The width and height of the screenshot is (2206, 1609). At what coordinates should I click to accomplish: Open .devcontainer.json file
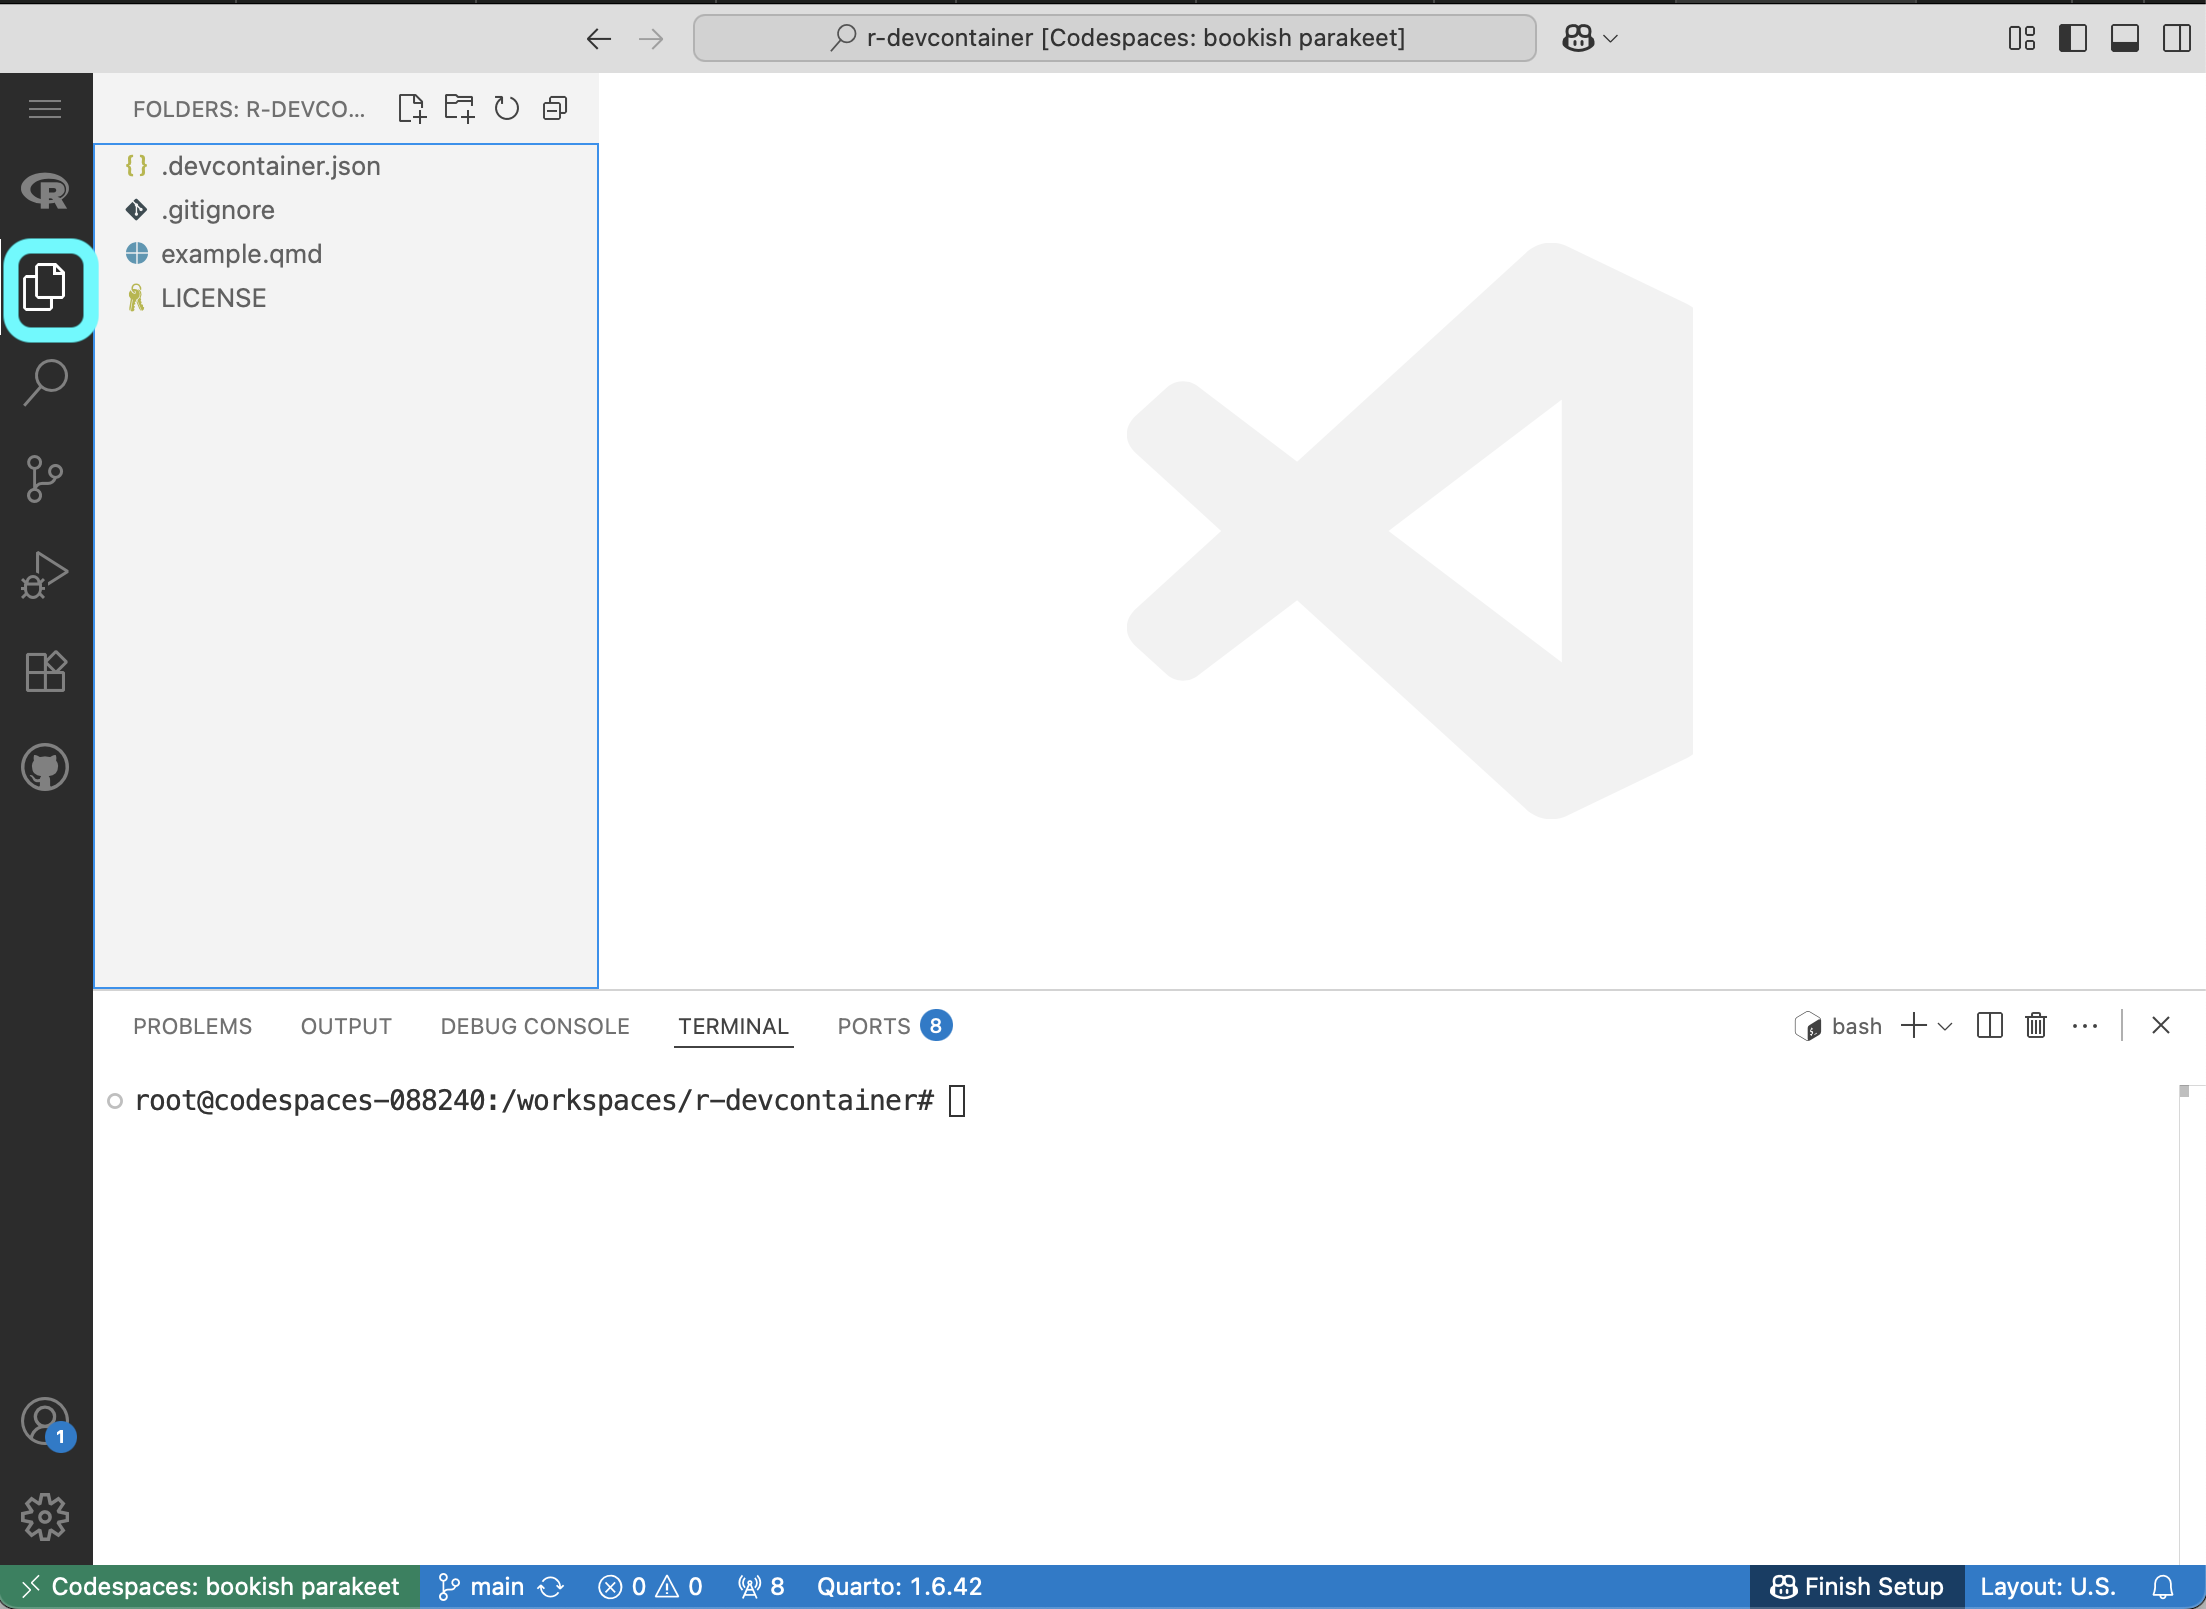[x=346, y=166]
